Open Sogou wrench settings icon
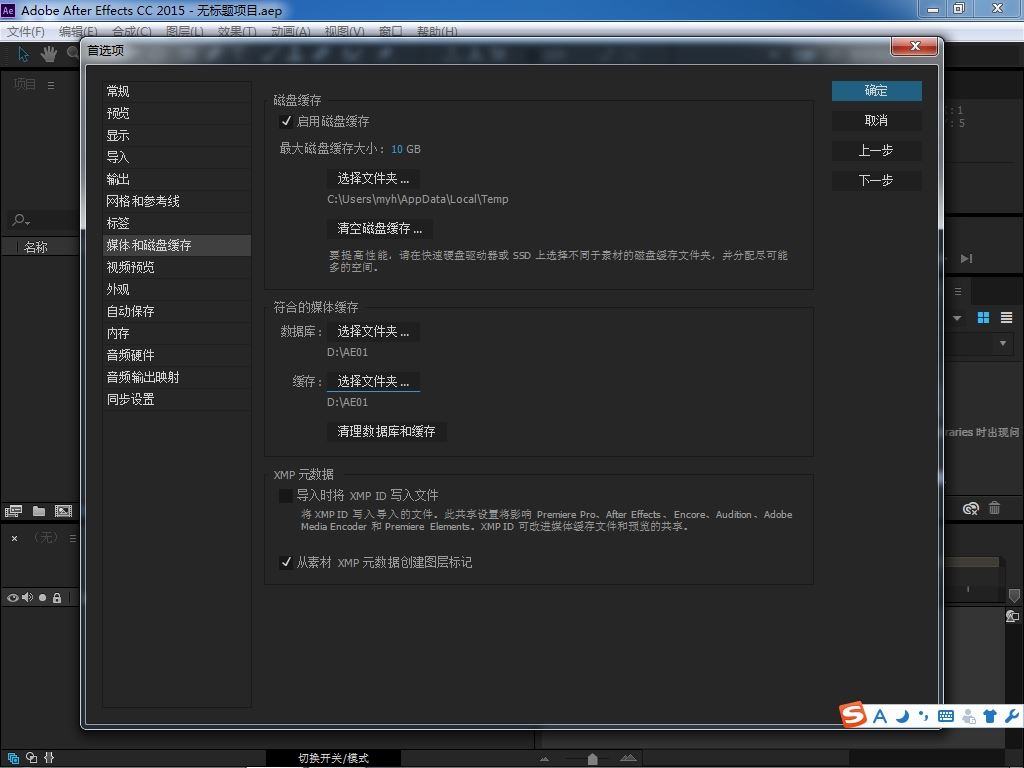The width and height of the screenshot is (1024, 768). pyautogui.click(x=1012, y=716)
